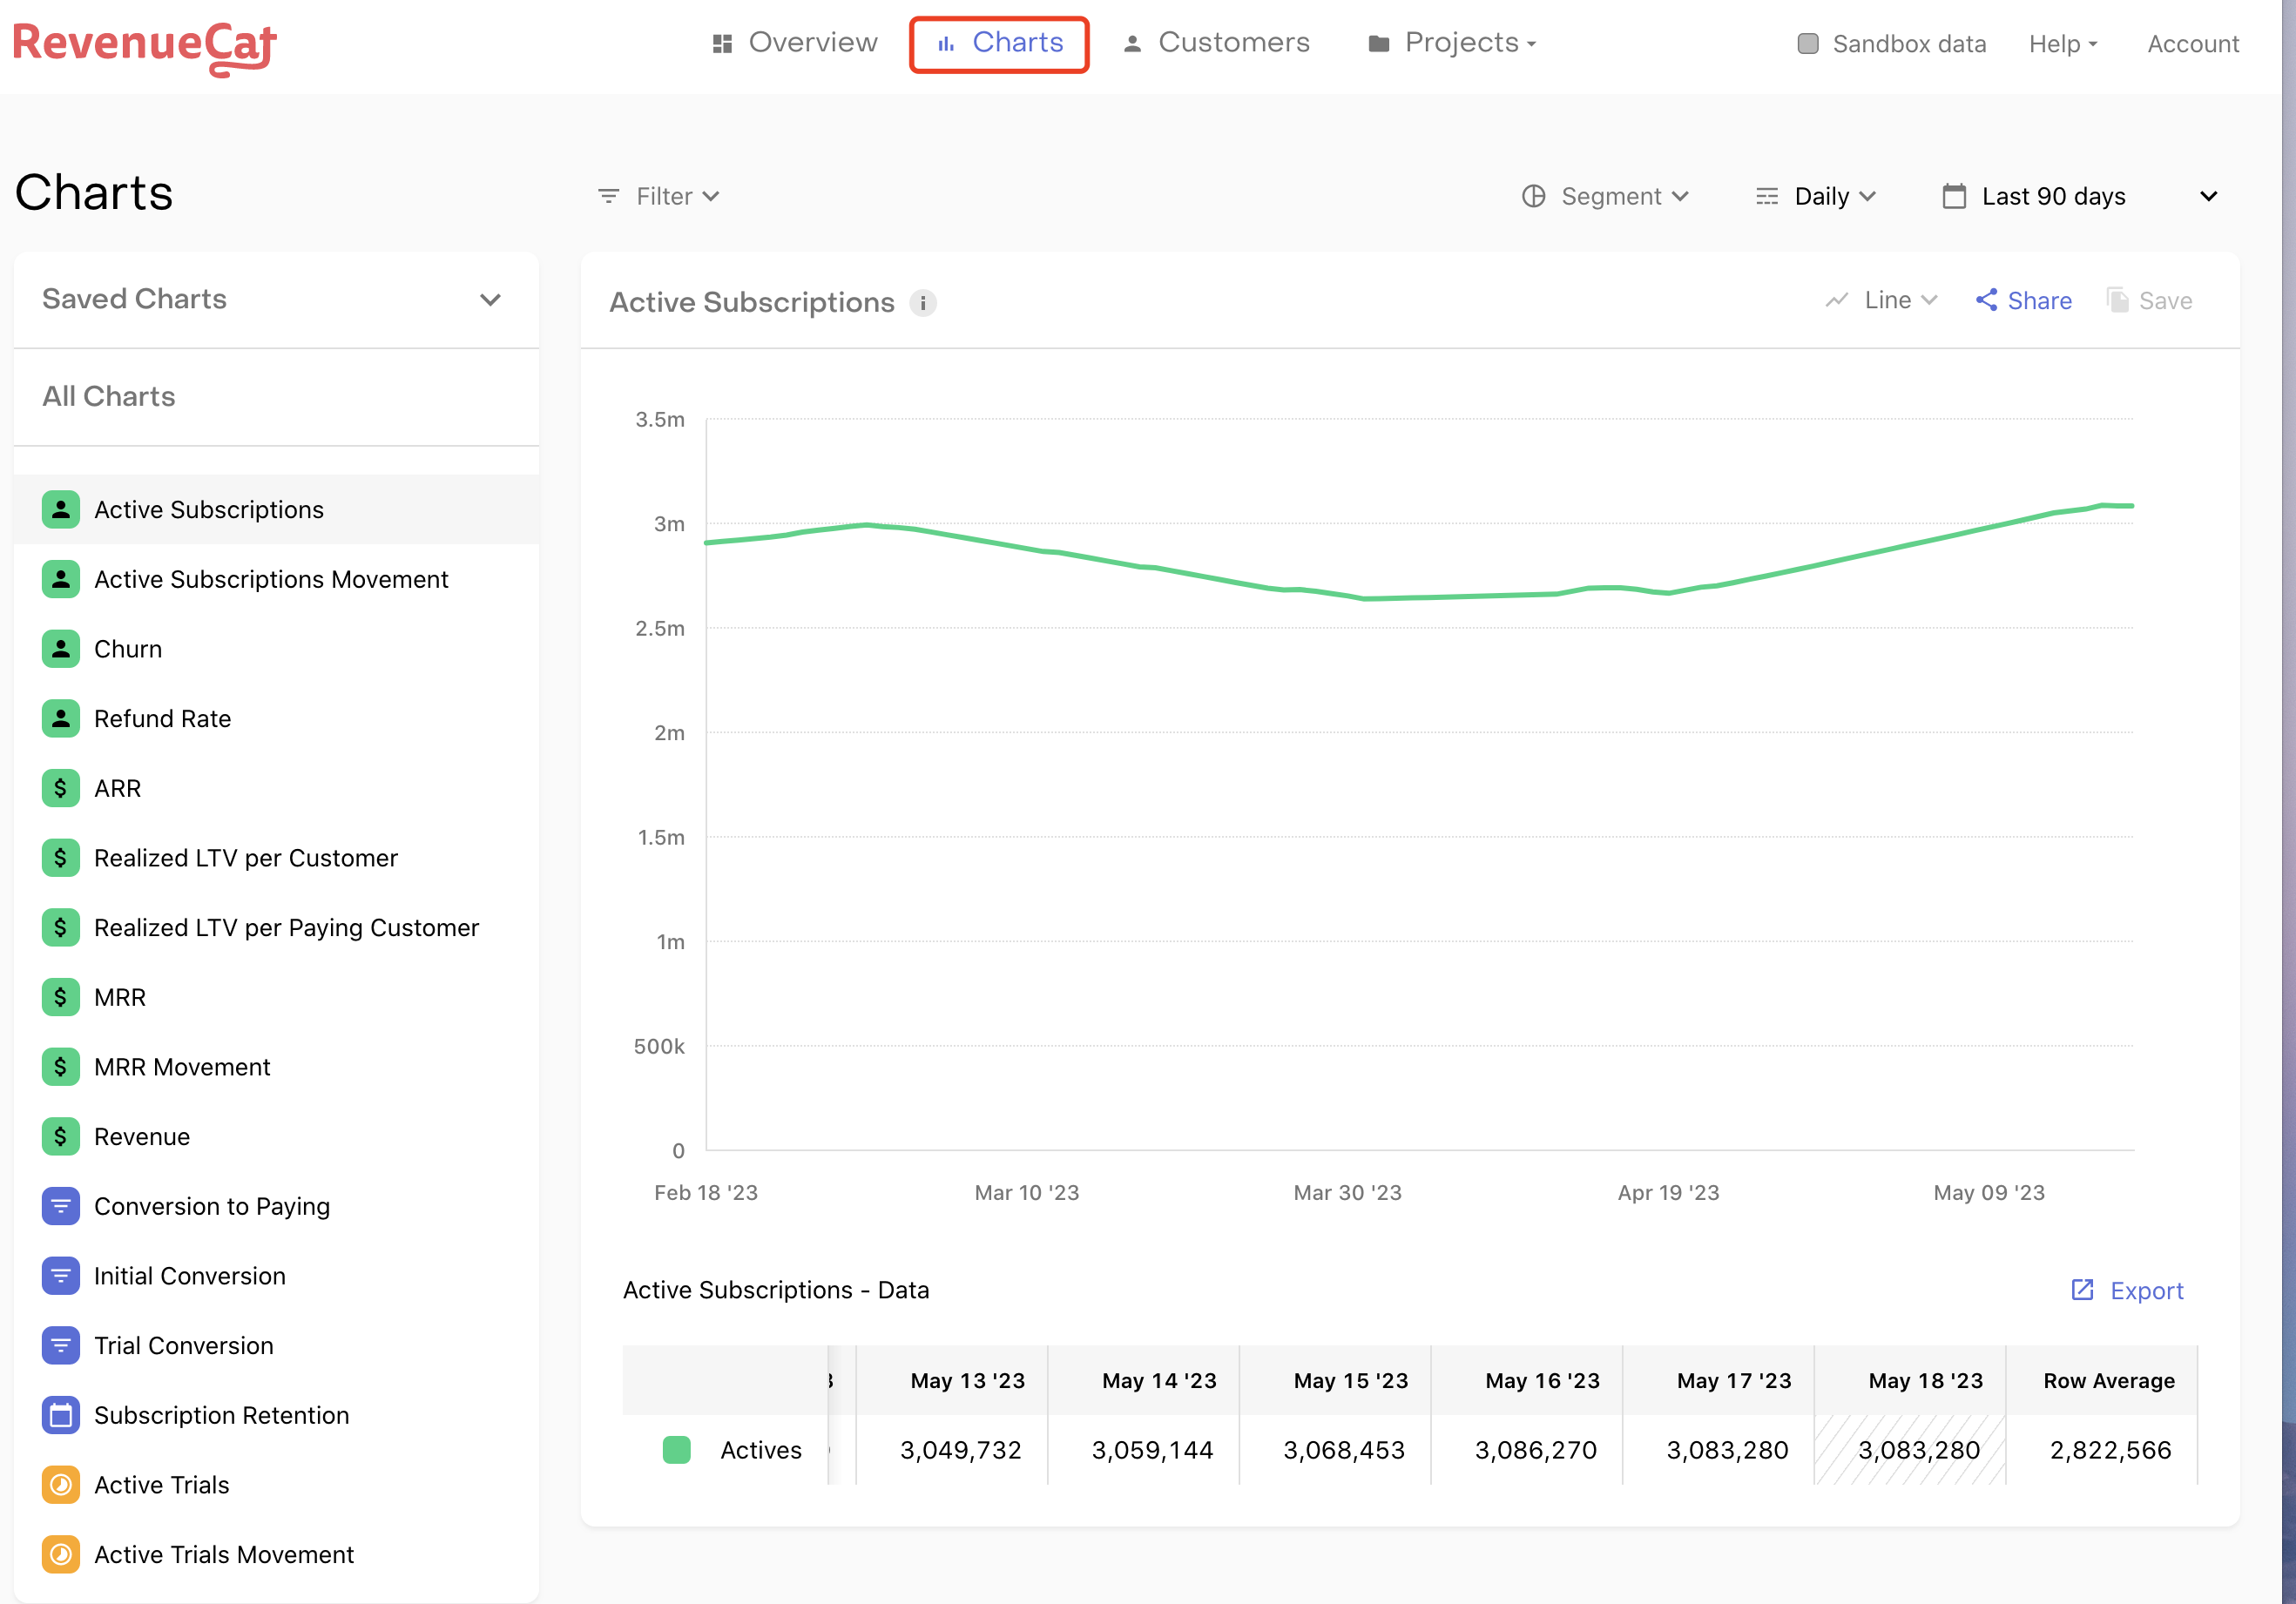Click the calendar icon beside Subscription Retention
This screenshot has width=2296, height=1604.
coord(61,1415)
